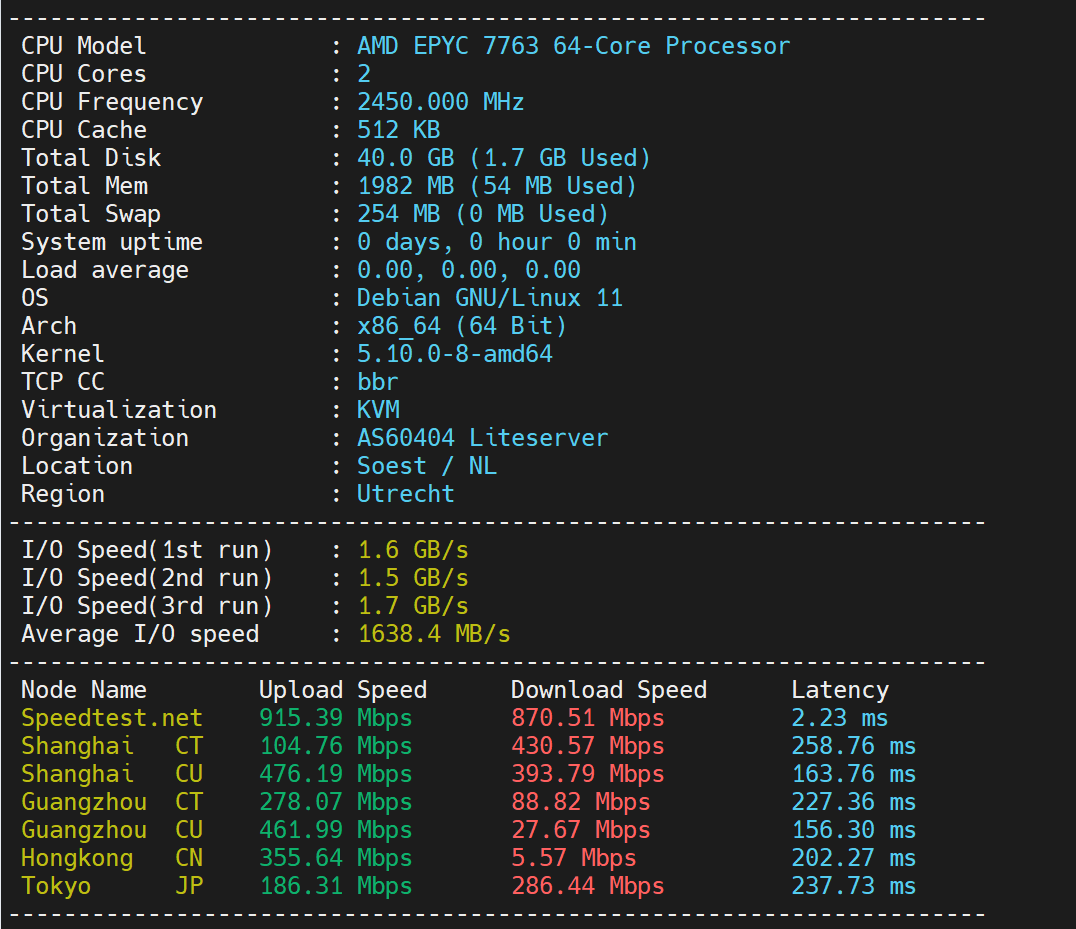Image resolution: width=1076 pixels, height=929 pixels.
Task: Click the 156.30 ms latency value
Action: (854, 831)
